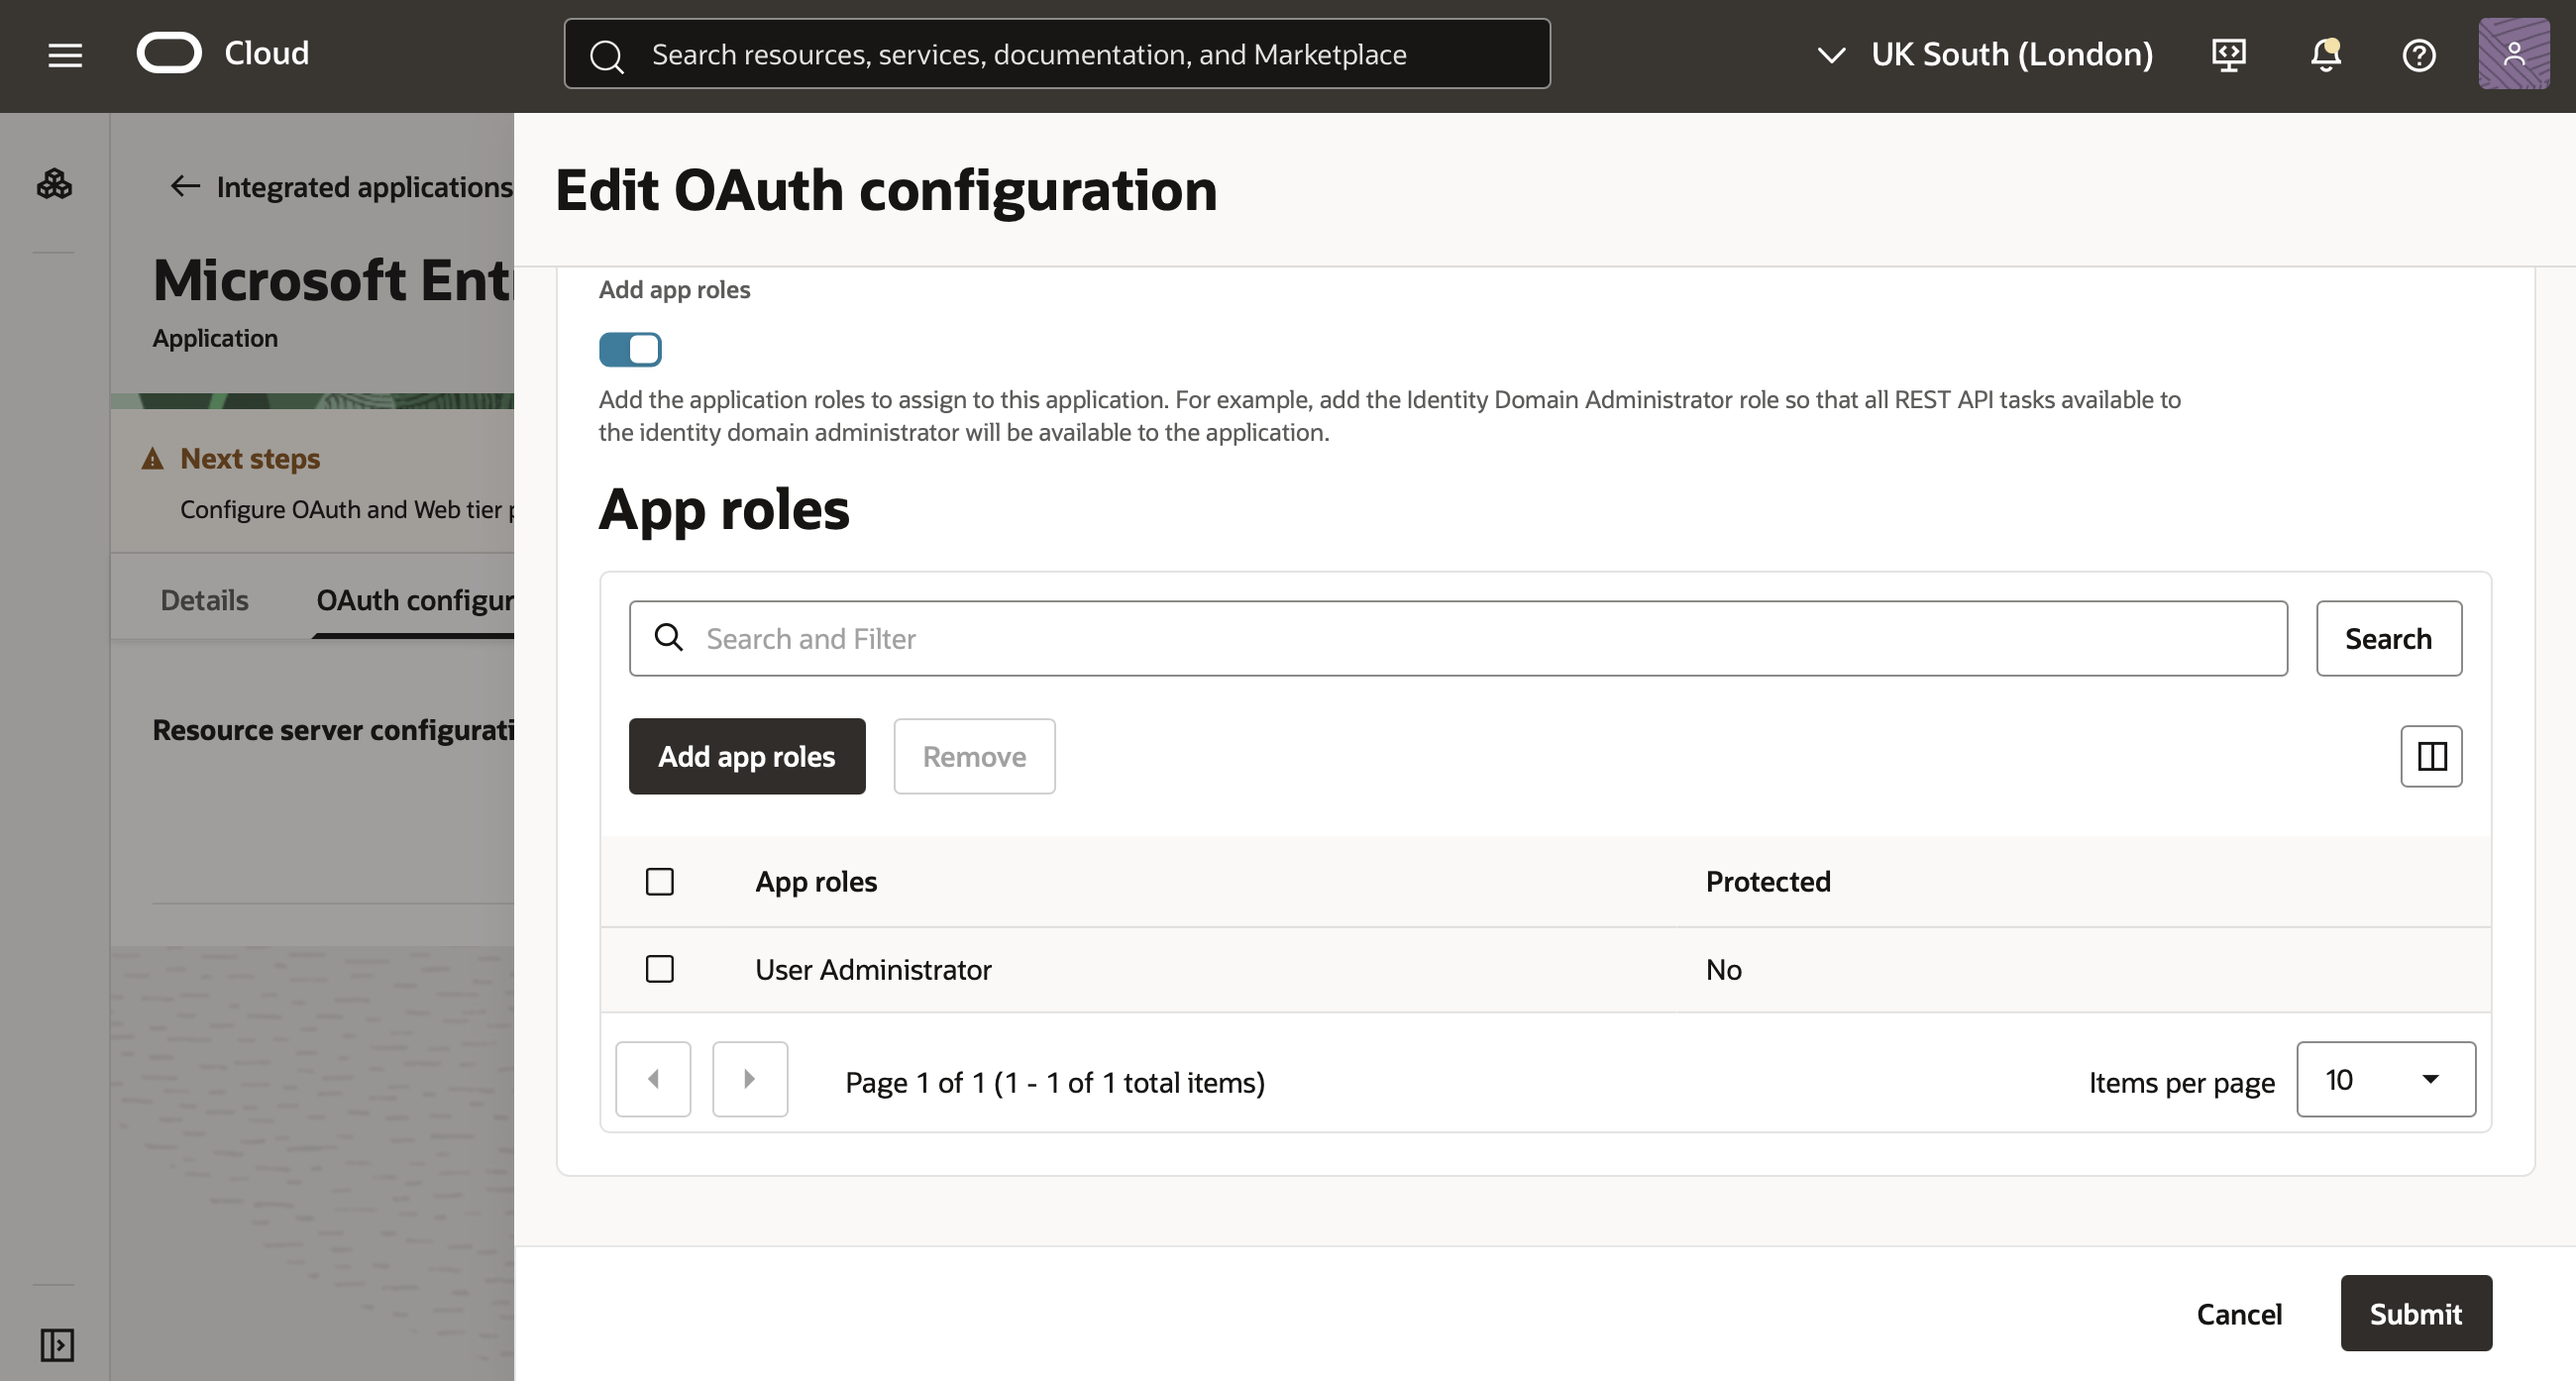Submit the OAuth configuration changes

pos(2416,1313)
